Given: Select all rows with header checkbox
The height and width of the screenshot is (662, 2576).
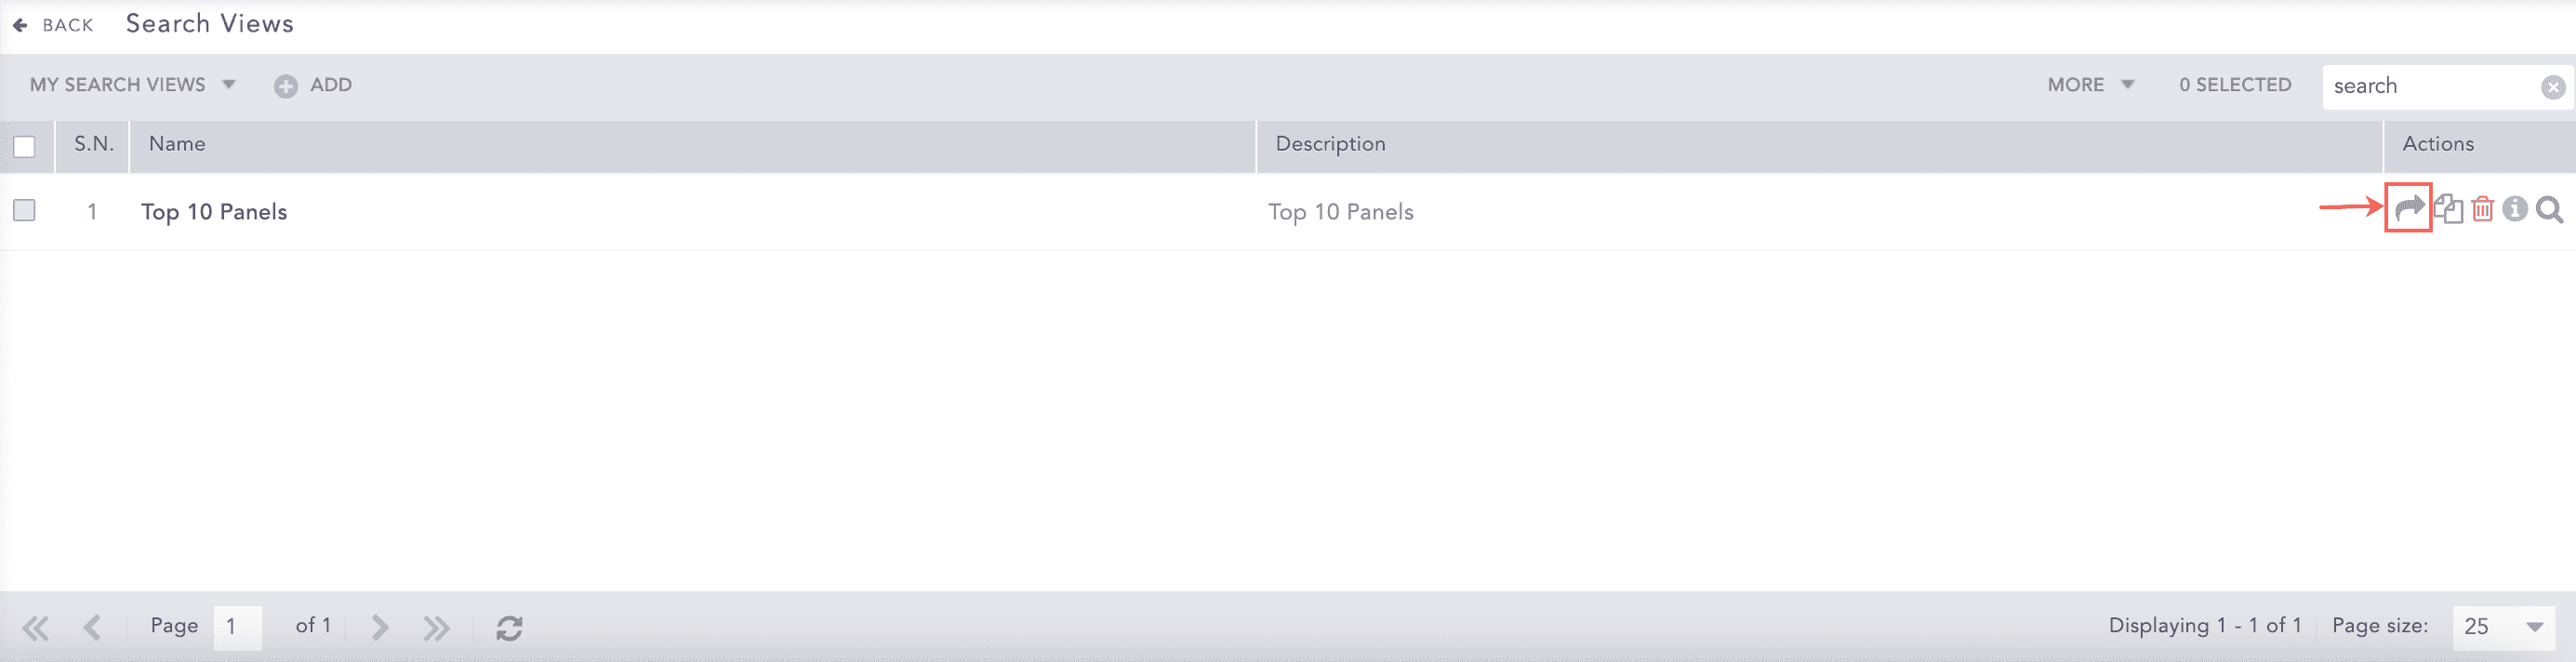Looking at the screenshot, I should point(25,147).
